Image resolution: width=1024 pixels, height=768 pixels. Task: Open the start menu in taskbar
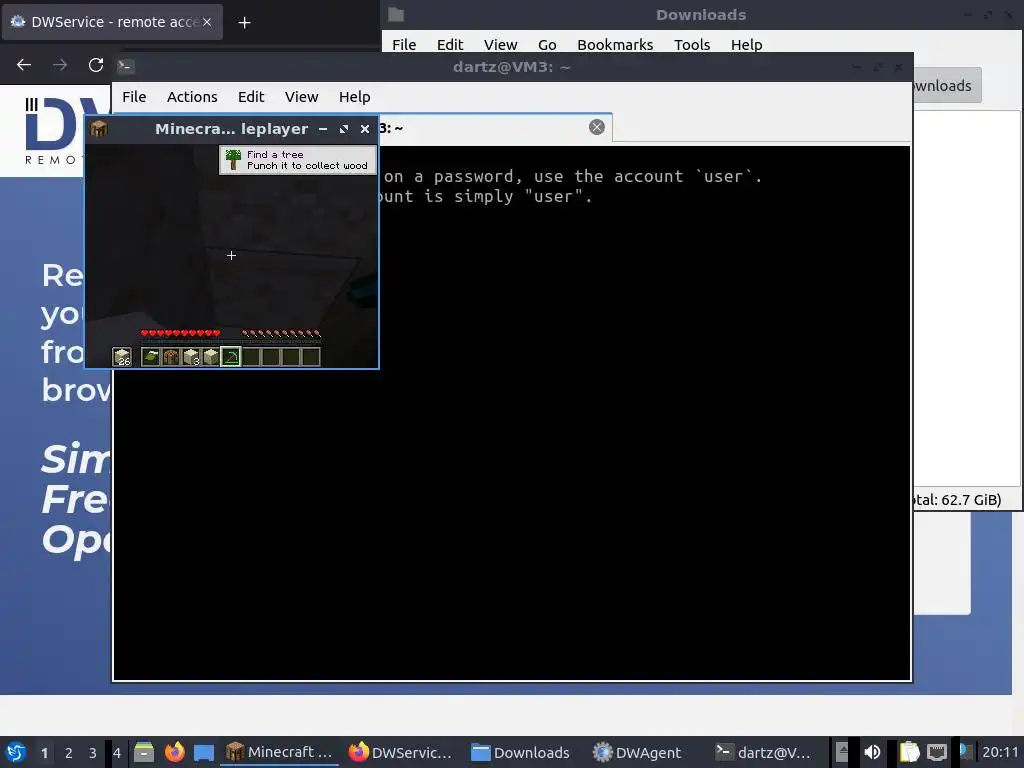(16, 752)
